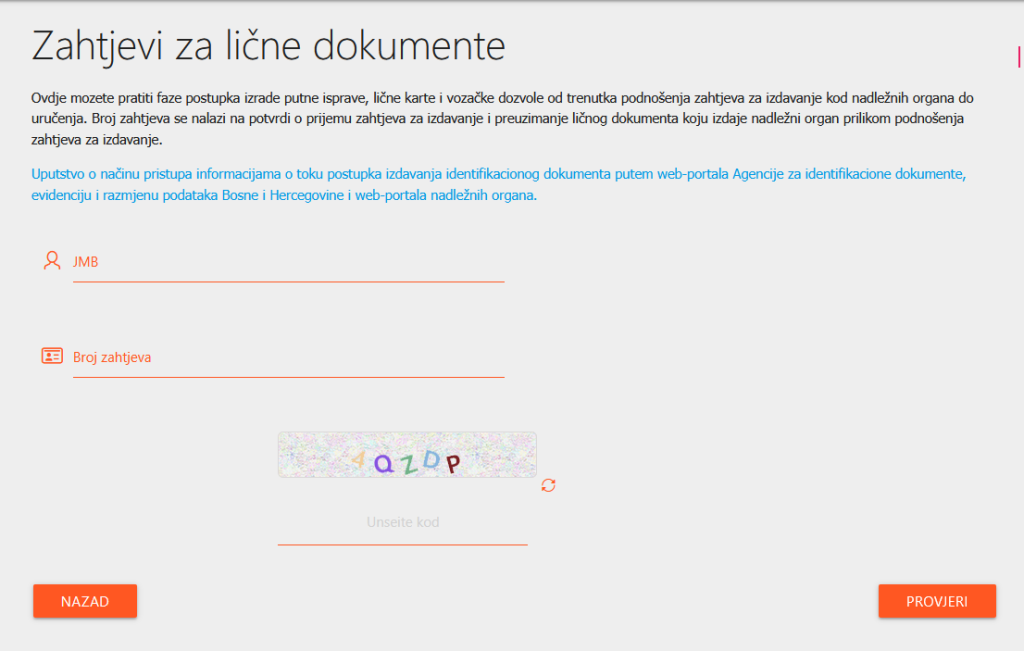This screenshot has height=651, width=1024.
Task: Refresh the captcha with the circular arrows icon
Action: (548, 485)
